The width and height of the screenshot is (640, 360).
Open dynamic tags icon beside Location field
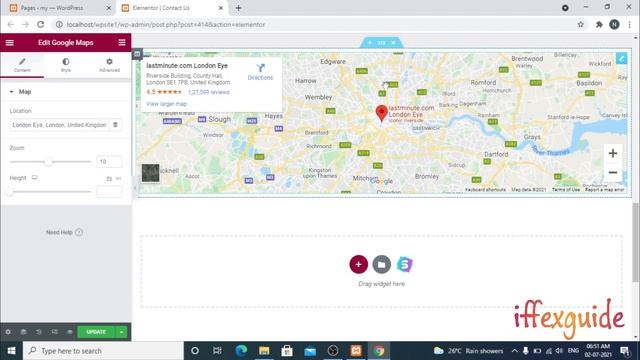116,125
